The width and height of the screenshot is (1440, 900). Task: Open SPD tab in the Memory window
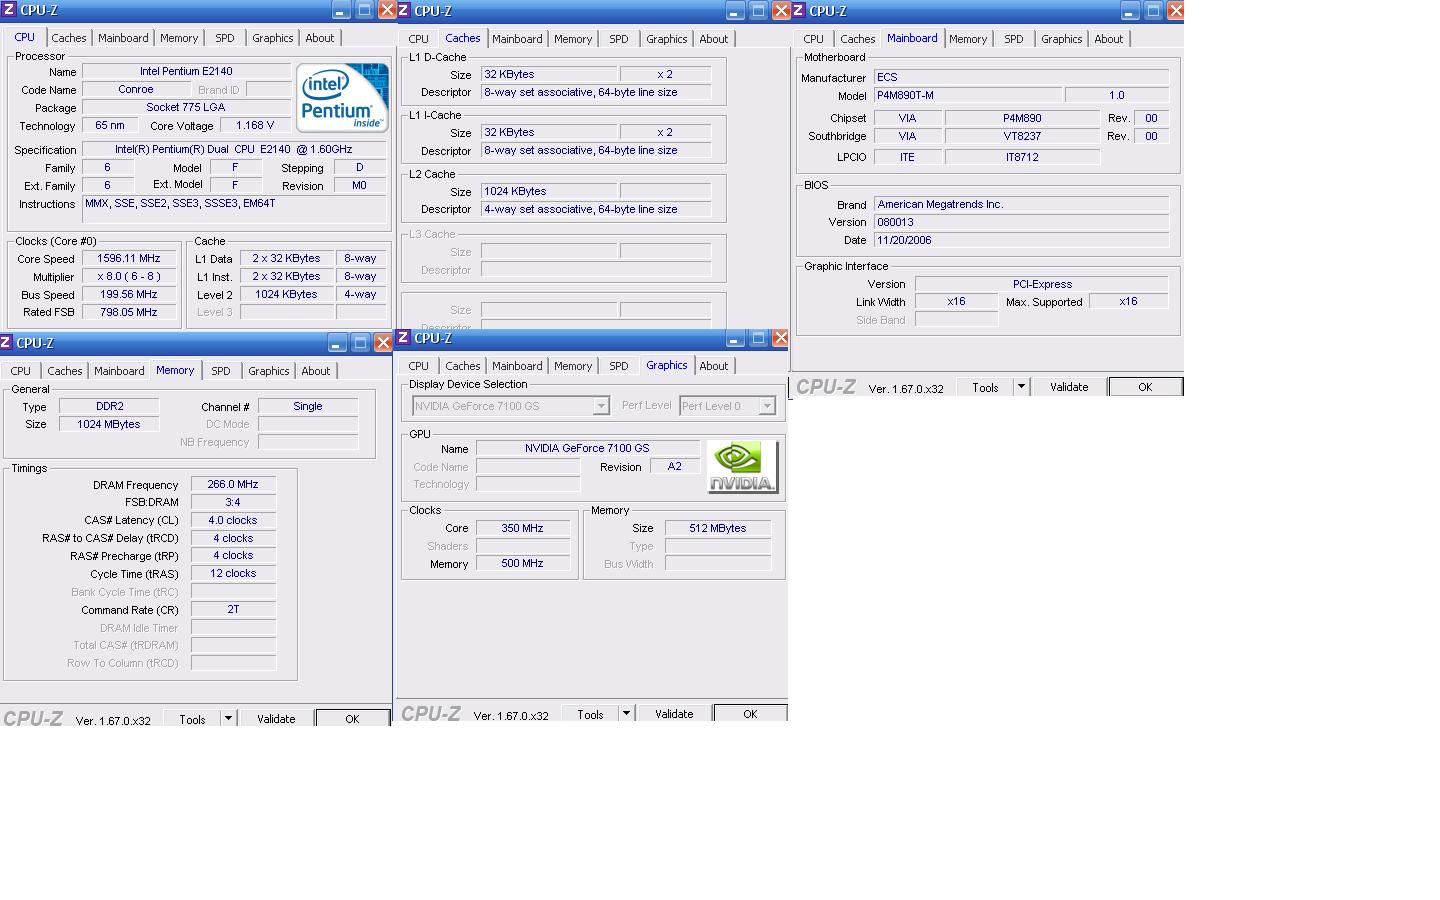(x=221, y=371)
